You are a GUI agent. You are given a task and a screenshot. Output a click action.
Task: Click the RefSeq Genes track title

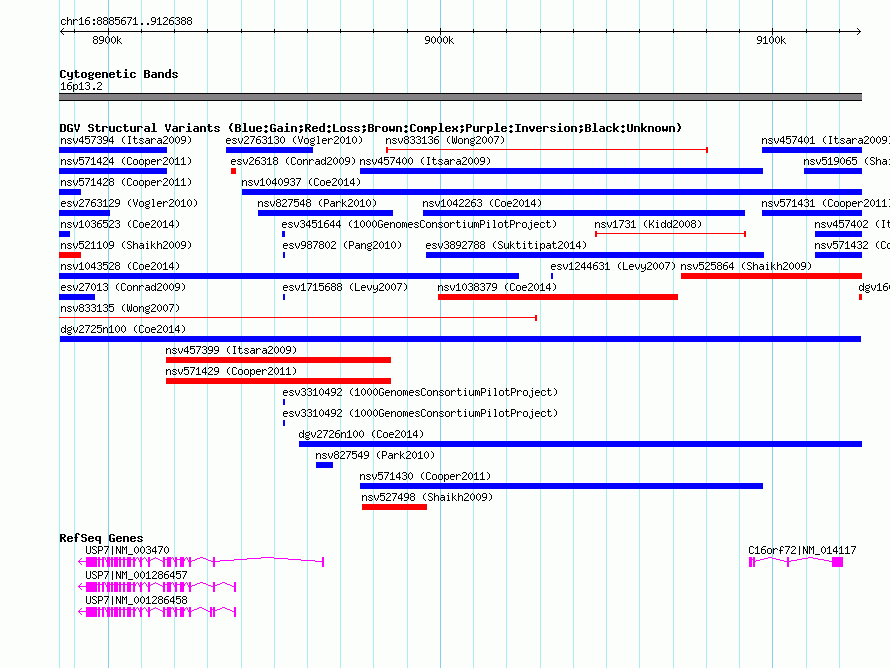[x=101, y=538]
